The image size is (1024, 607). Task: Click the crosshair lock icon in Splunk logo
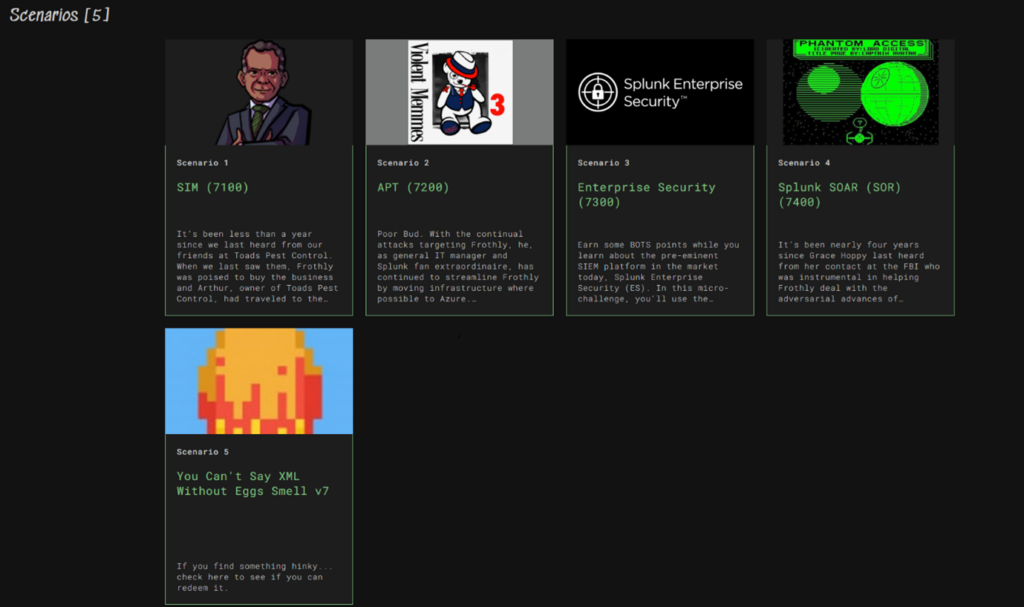coord(597,92)
